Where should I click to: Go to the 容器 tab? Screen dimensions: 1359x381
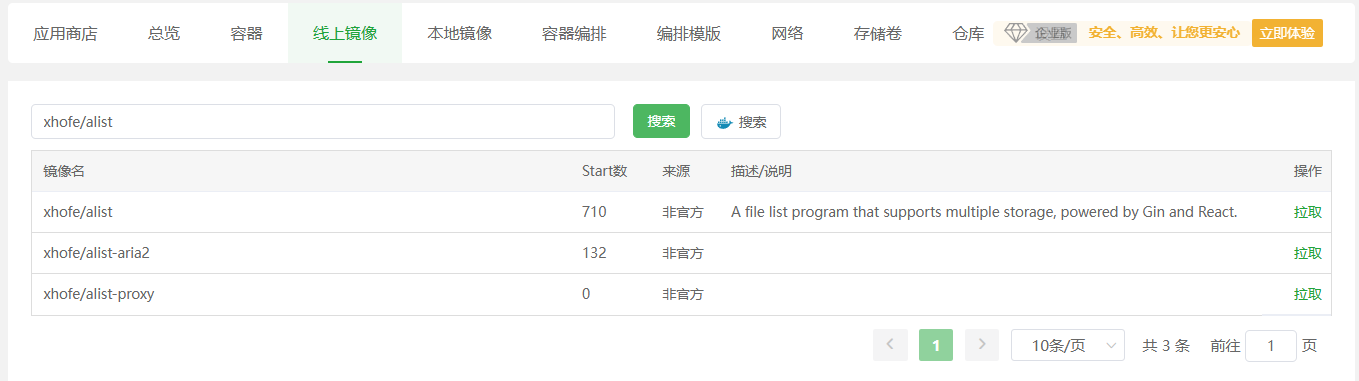click(246, 33)
